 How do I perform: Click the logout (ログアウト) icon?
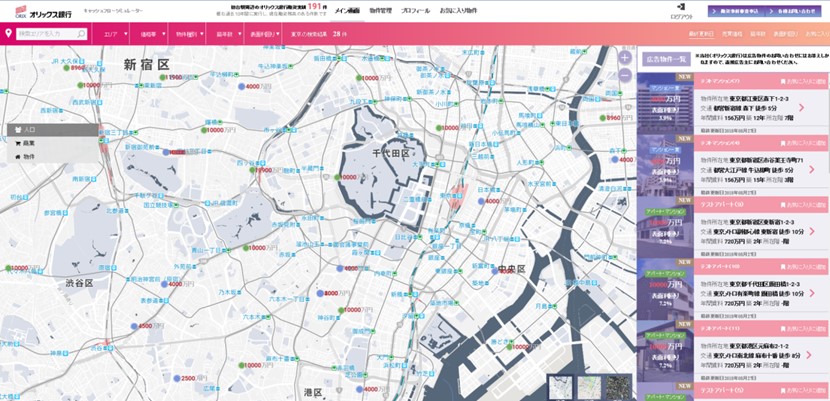681,7
